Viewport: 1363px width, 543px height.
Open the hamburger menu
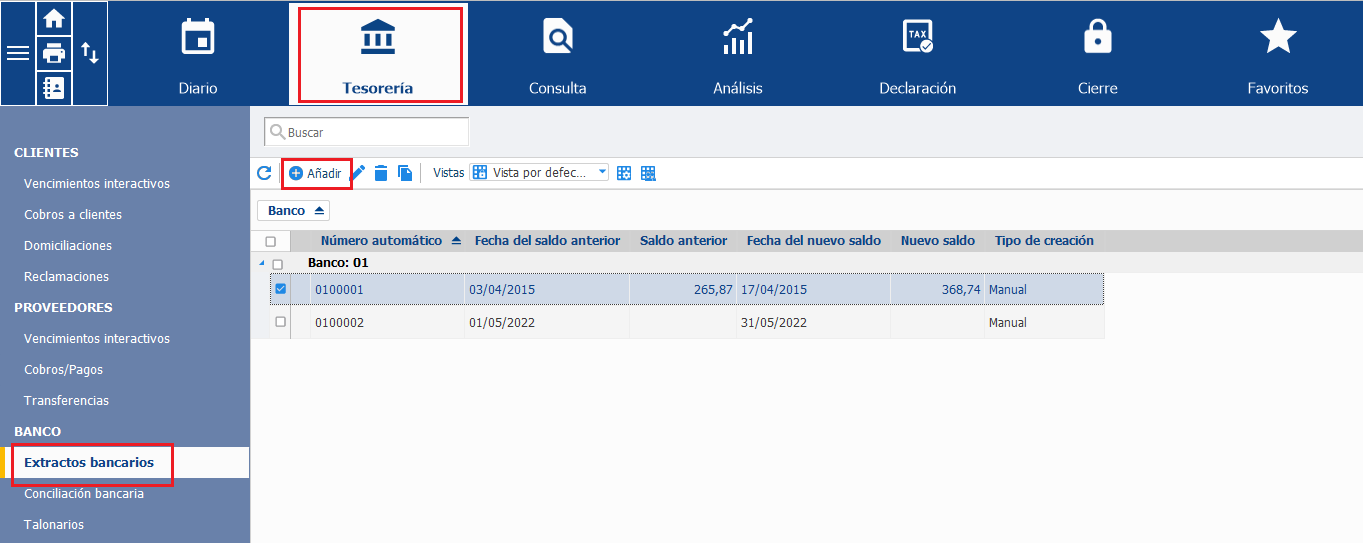[18, 53]
